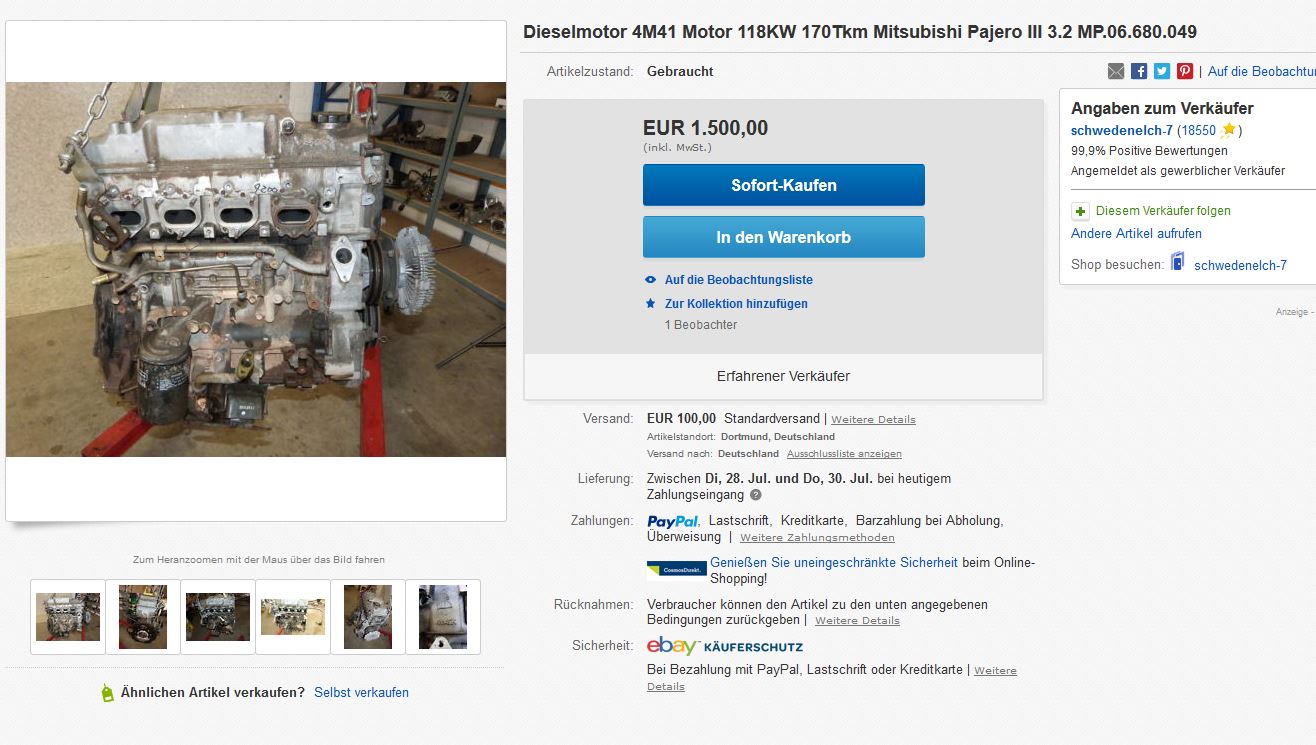Select the last thumbnail image

pyautogui.click(x=443, y=617)
